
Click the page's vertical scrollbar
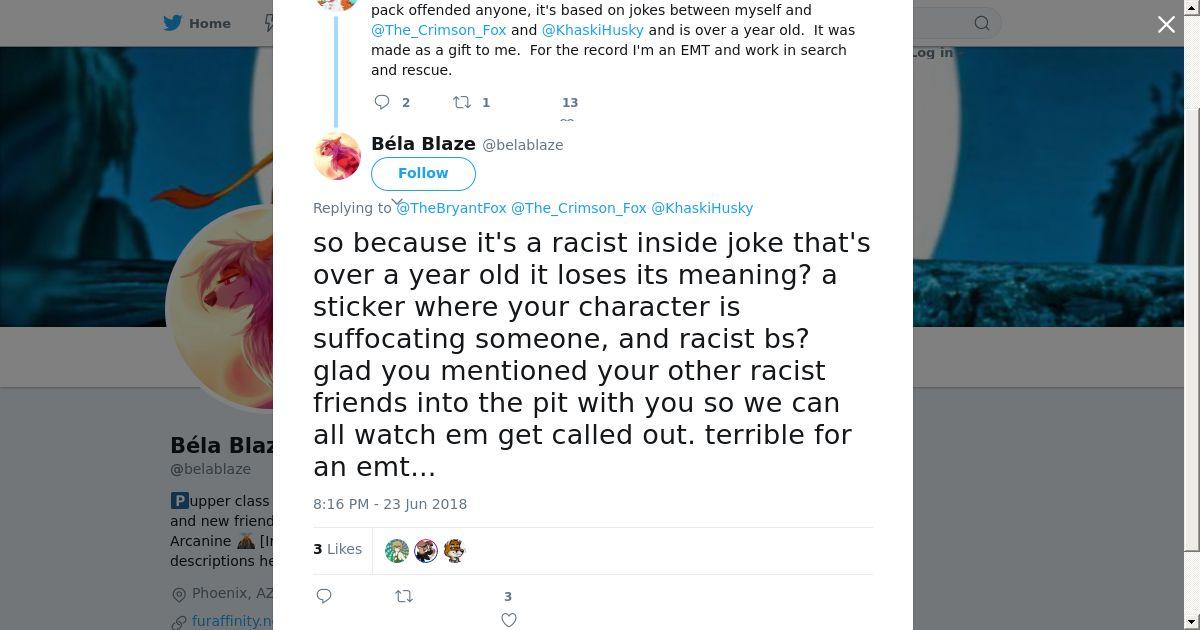pyautogui.click(x=1191, y=300)
